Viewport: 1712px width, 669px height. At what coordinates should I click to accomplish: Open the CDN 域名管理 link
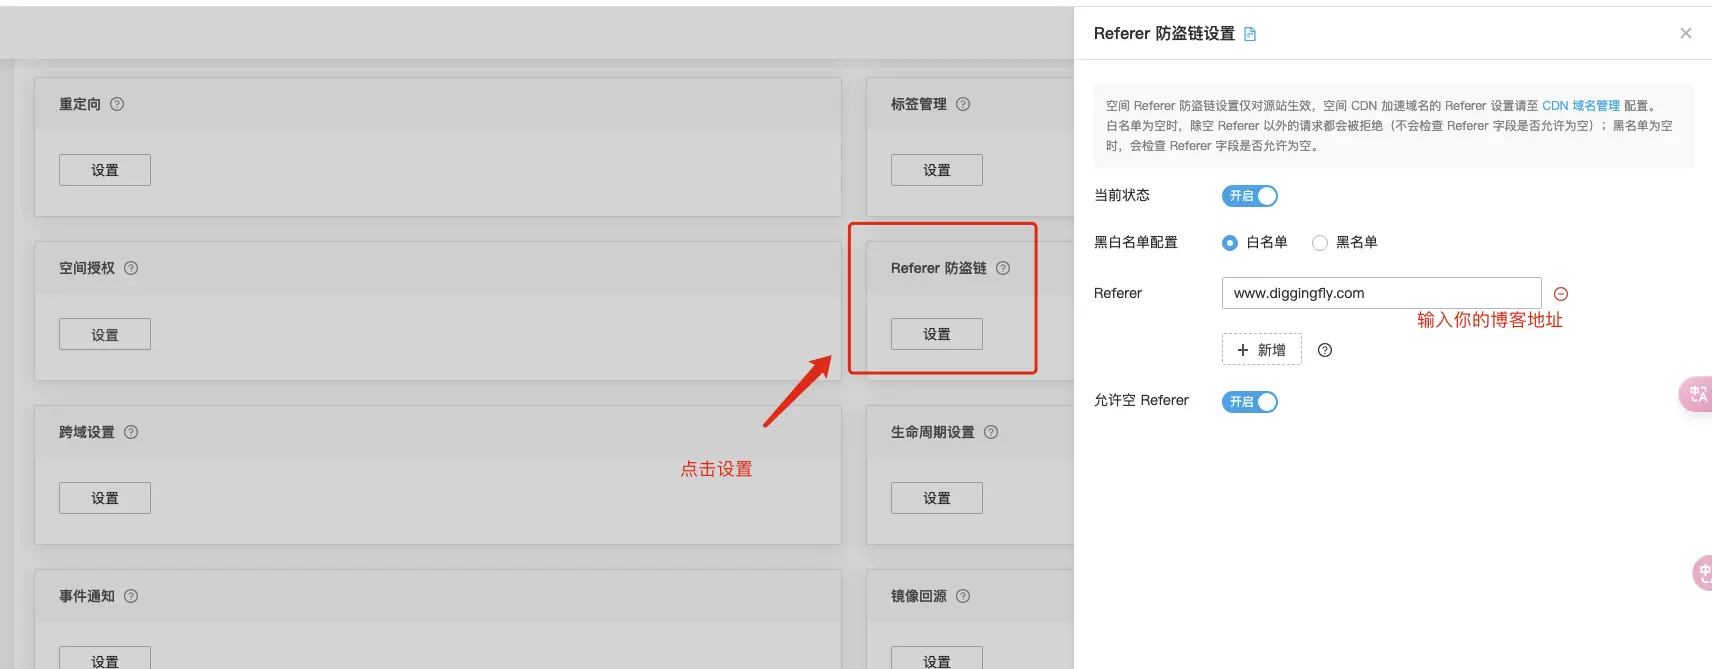pyautogui.click(x=1581, y=106)
